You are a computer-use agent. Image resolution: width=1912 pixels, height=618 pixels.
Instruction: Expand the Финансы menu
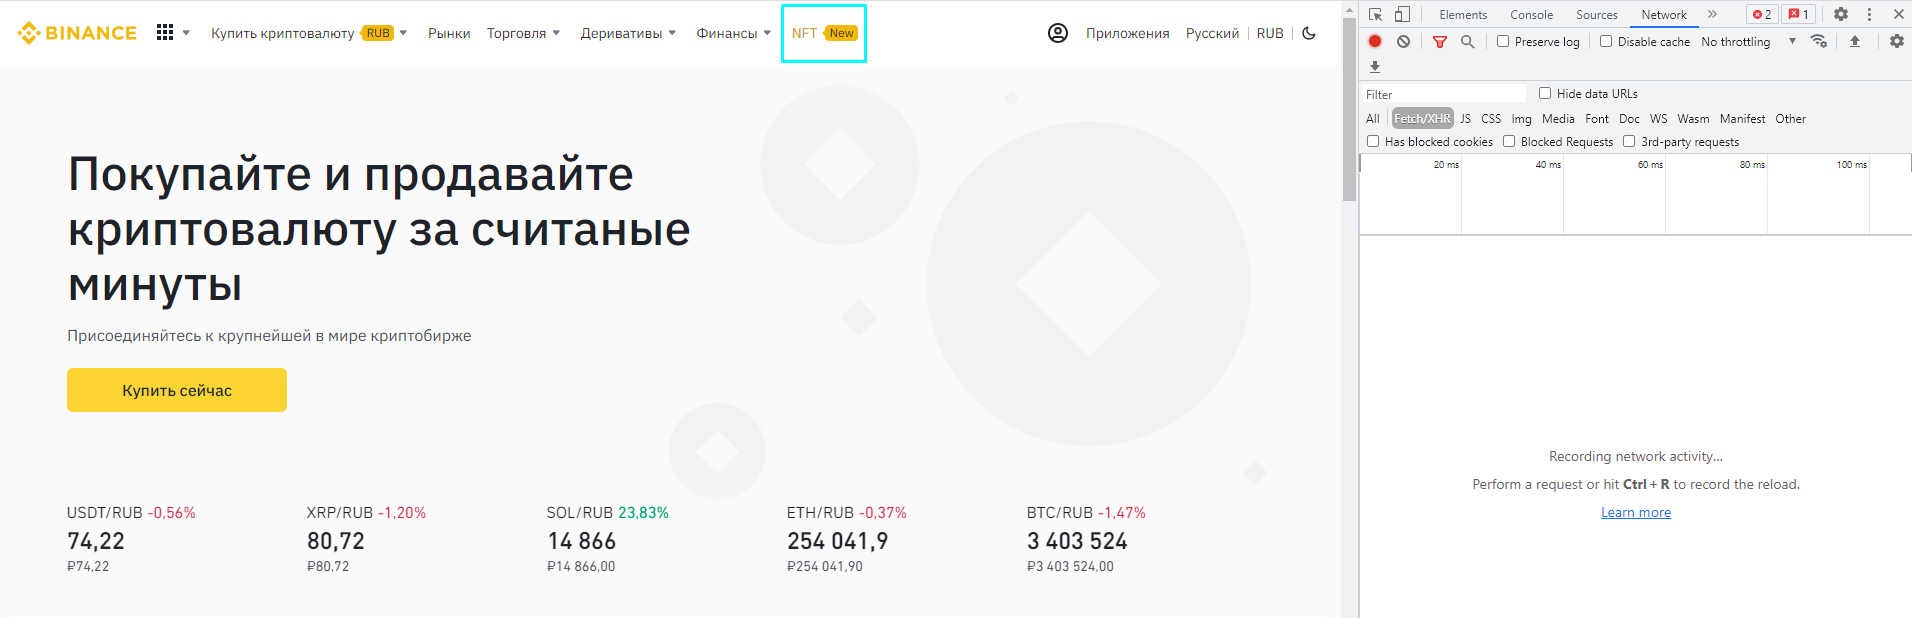tap(733, 33)
